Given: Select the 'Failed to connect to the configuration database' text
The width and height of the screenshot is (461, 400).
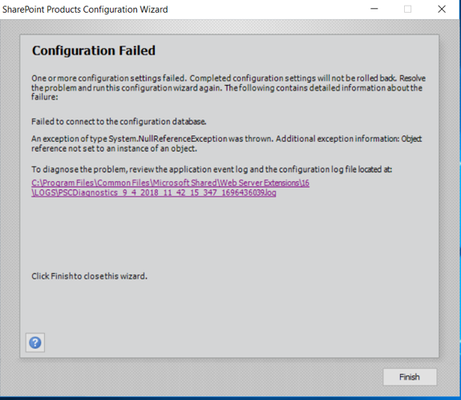Looking at the screenshot, I should pyautogui.click(x=119, y=122).
